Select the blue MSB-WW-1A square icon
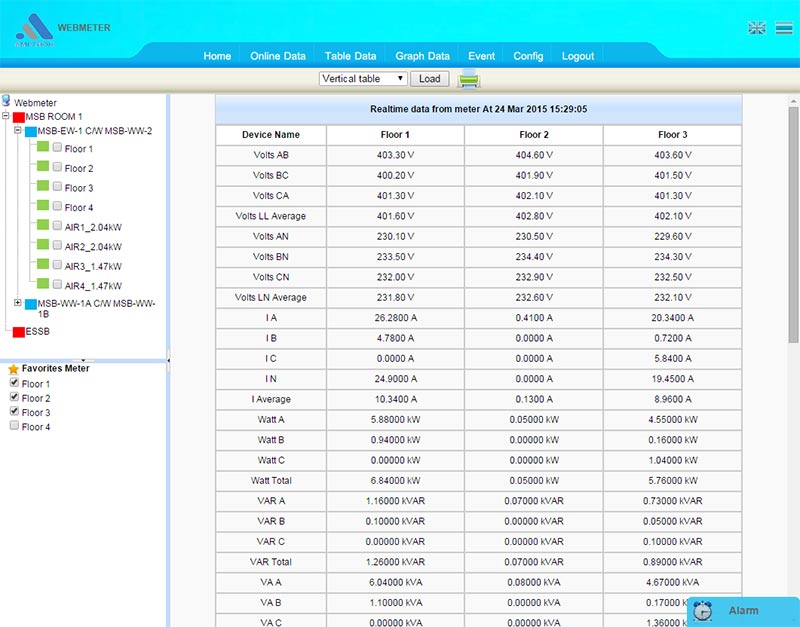Viewport: 800px width, 627px height. (31, 305)
